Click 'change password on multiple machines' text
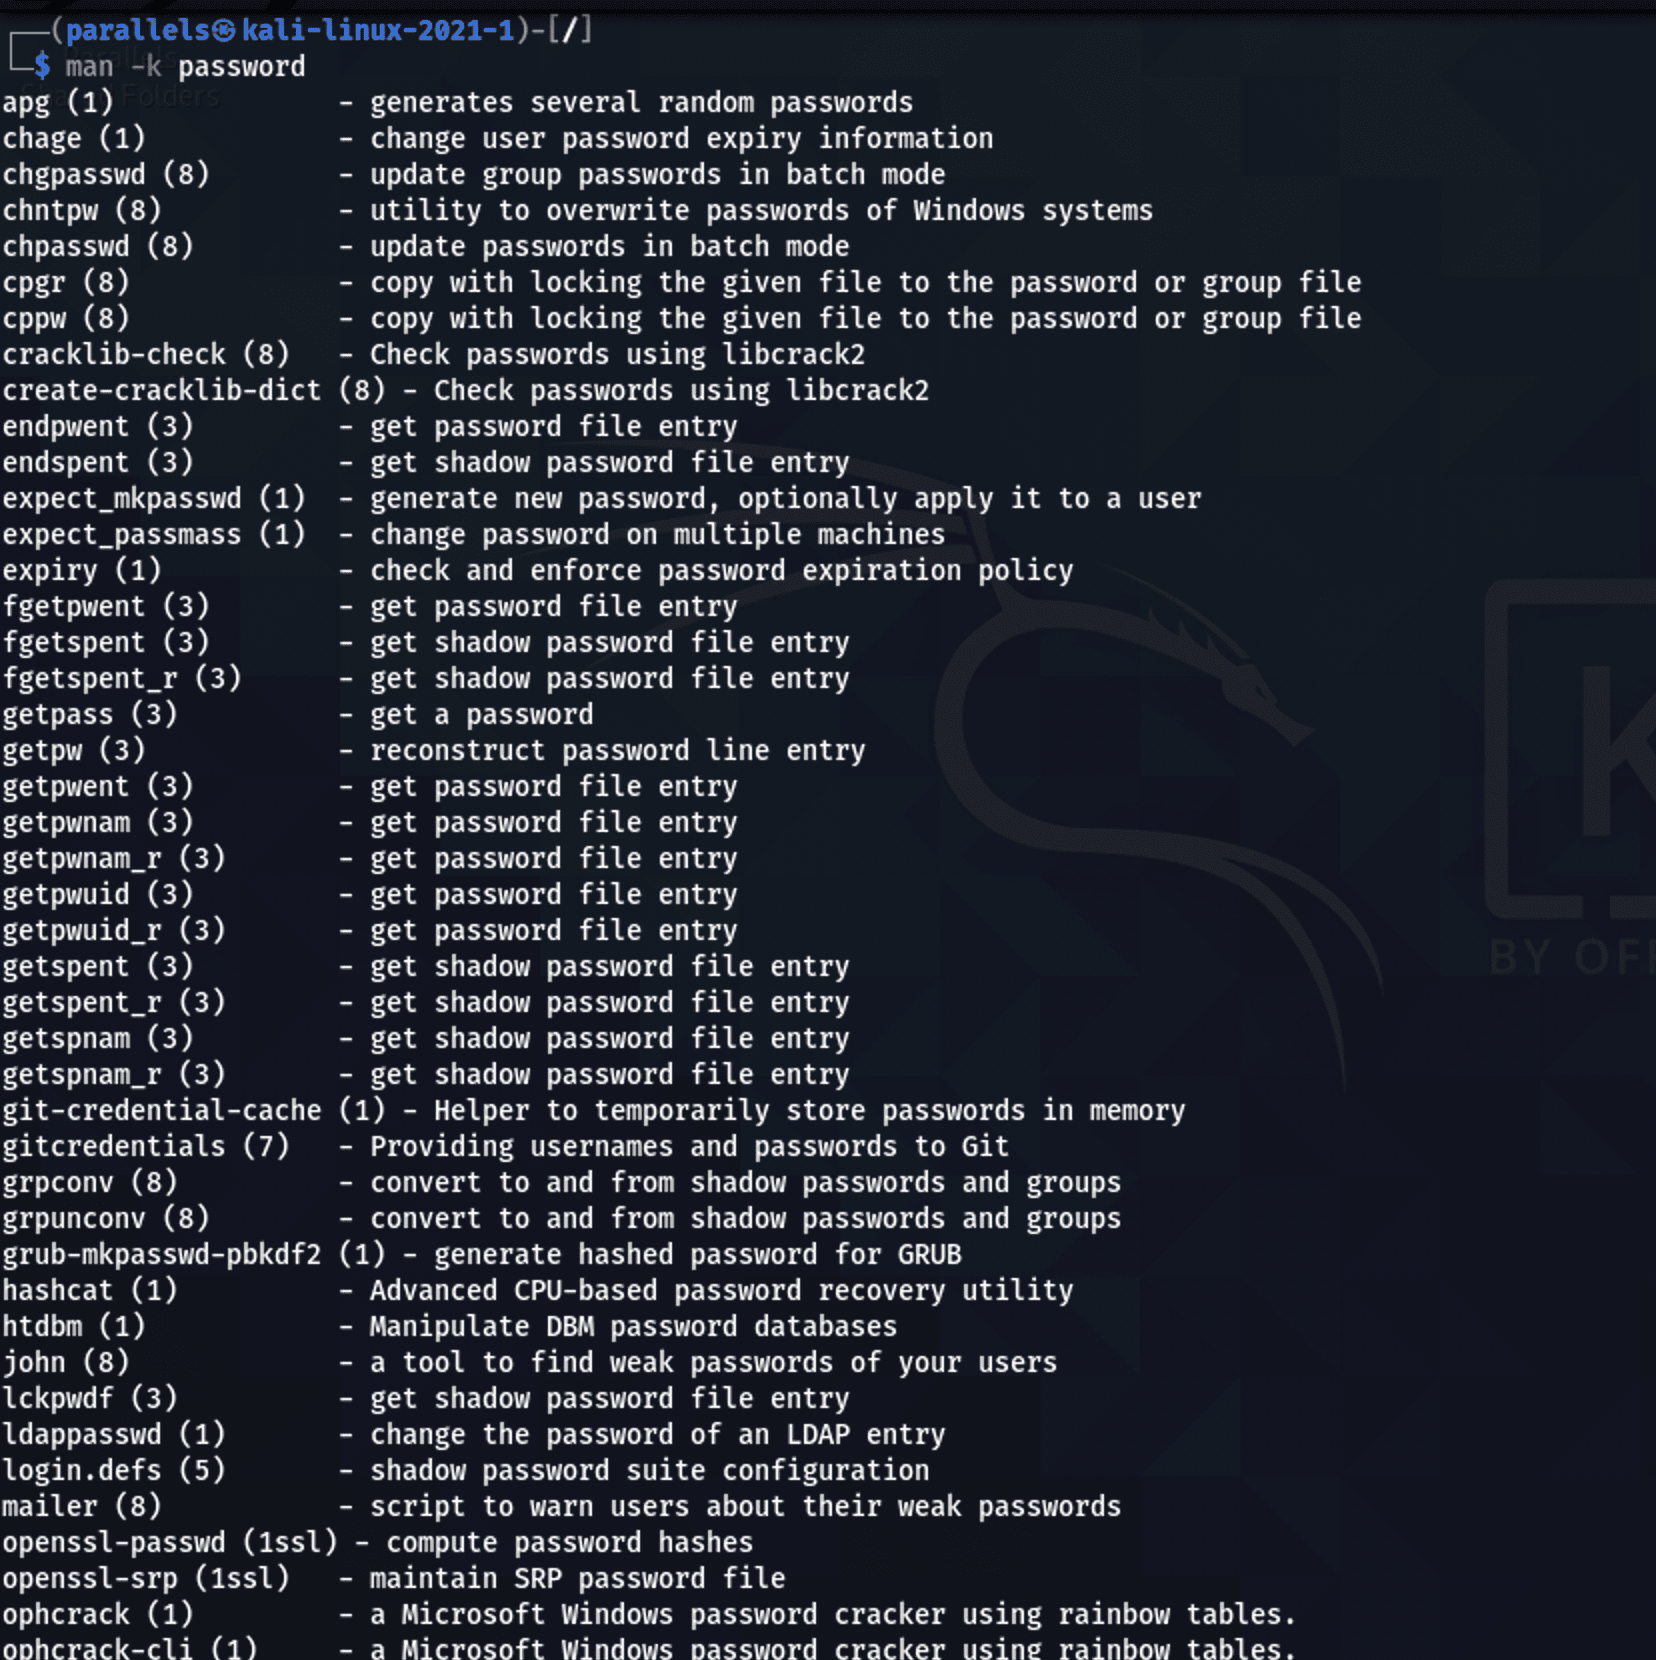The image size is (1656, 1660). pos(657,535)
